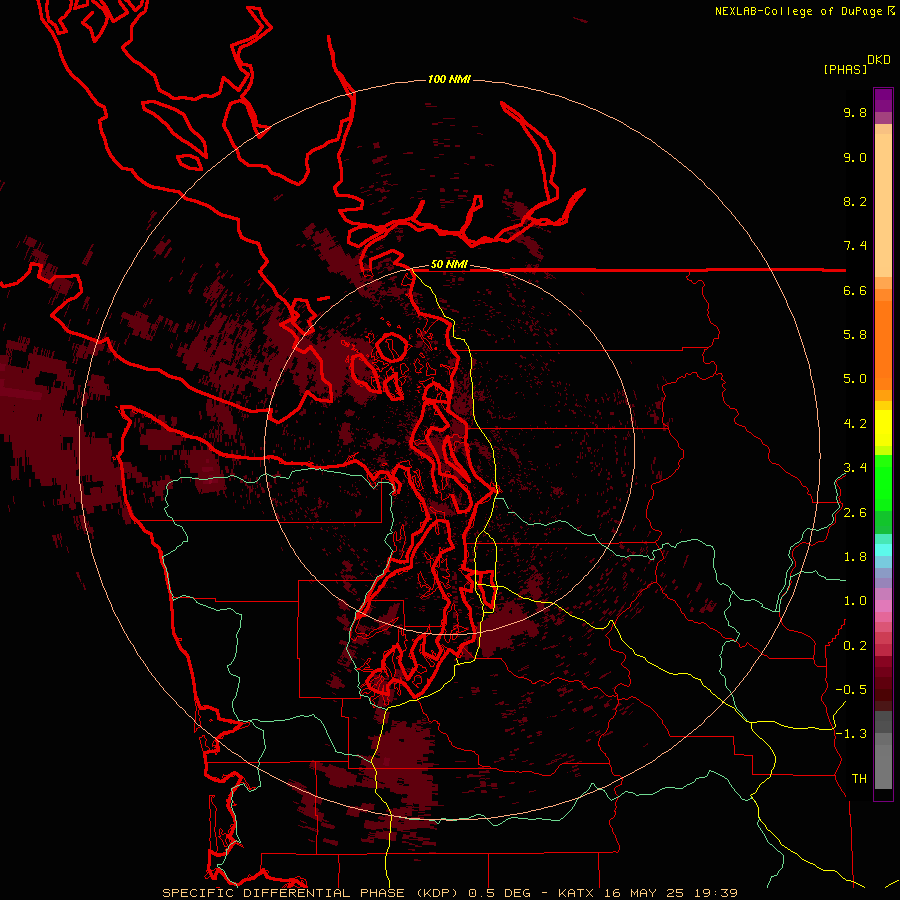Click the bright green segment of the color scale
Image resolution: width=900 pixels, height=900 pixels.
(x=883, y=483)
